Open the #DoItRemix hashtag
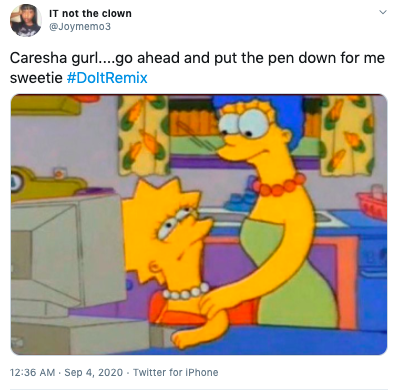Image resolution: width=395 pixels, height=390 pixels. tap(107, 78)
